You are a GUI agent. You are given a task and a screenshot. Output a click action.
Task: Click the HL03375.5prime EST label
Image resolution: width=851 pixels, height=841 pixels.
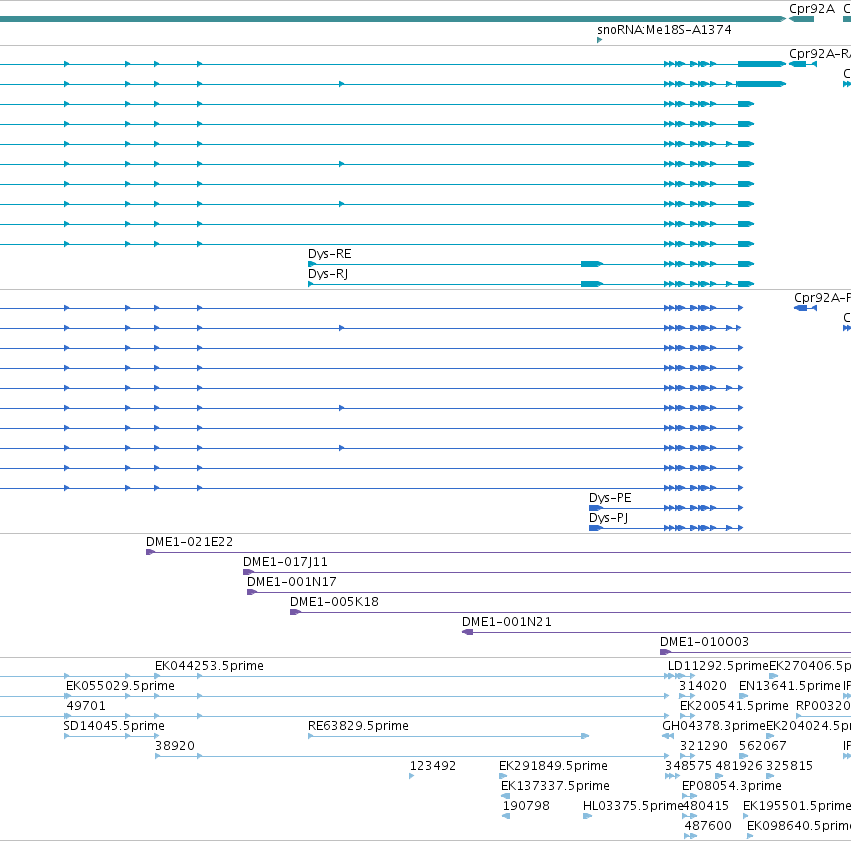click(x=632, y=806)
